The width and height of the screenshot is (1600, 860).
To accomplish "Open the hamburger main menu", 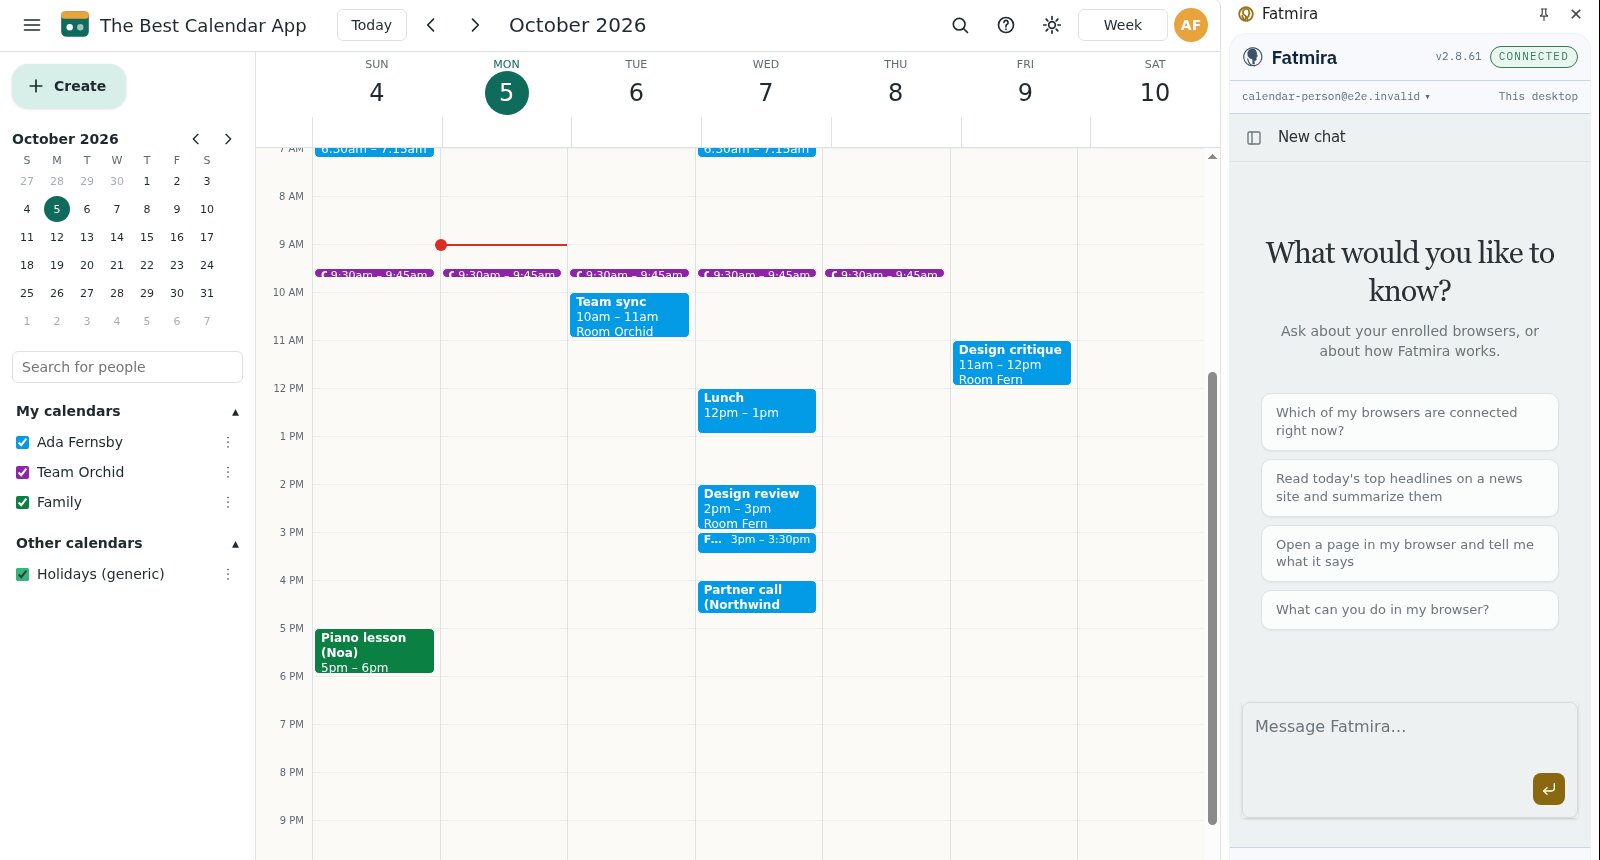I will [x=32, y=25].
